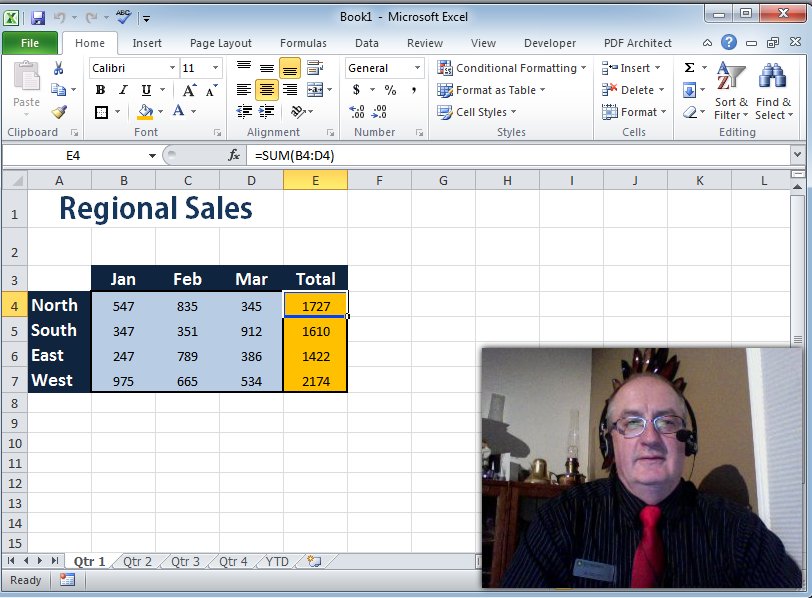The height and width of the screenshot is (598, 812).
Task: Click the Merge & Center icon
Action: coord(313,90)
